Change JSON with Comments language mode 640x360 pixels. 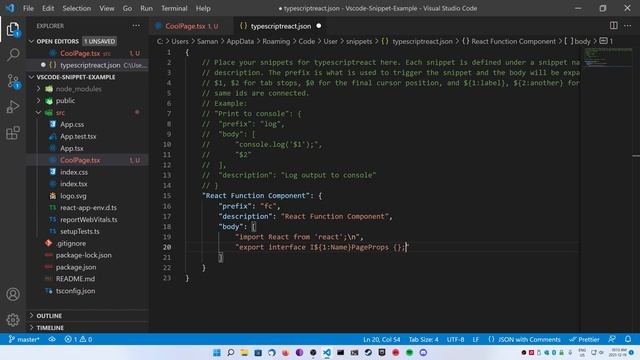529,339
